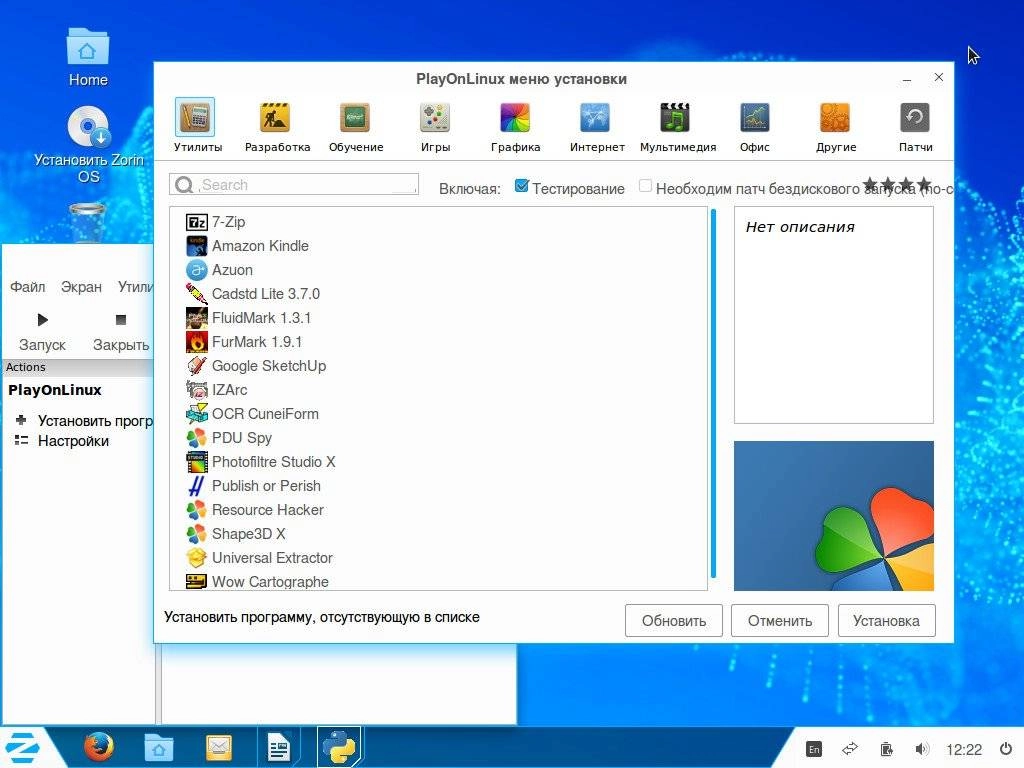Viewport: 1024px width, 768px height.
Task: Click the OCR CuneiForm icon
Action: point(197,414)
